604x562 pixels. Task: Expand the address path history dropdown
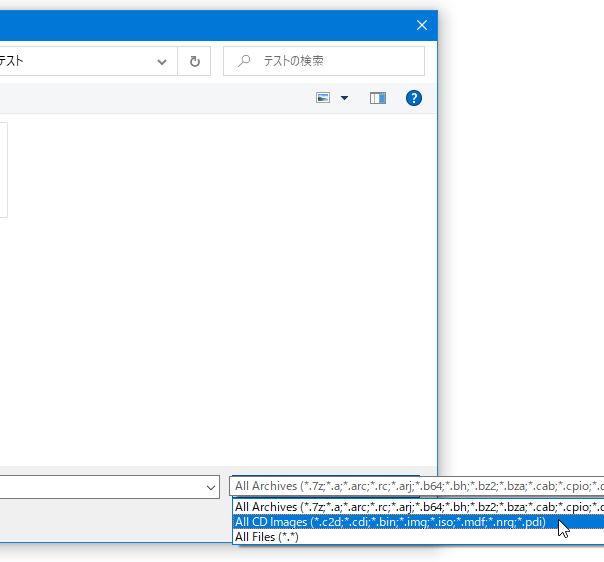coord(162,62)
